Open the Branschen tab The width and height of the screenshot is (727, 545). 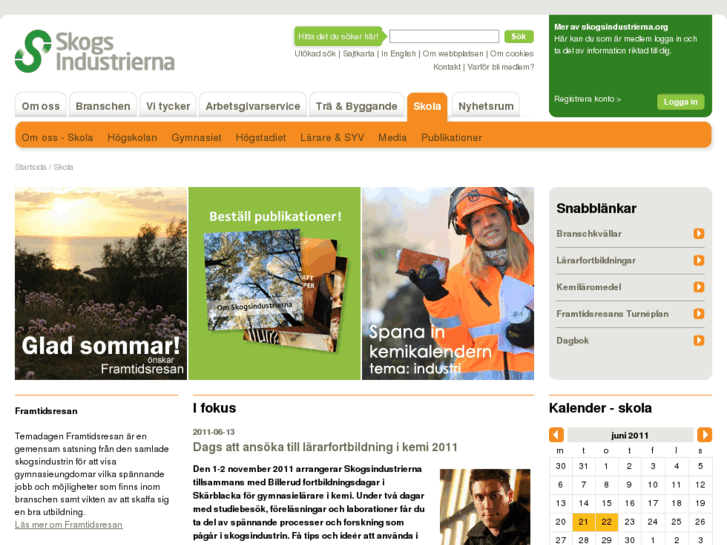point(103,106)
